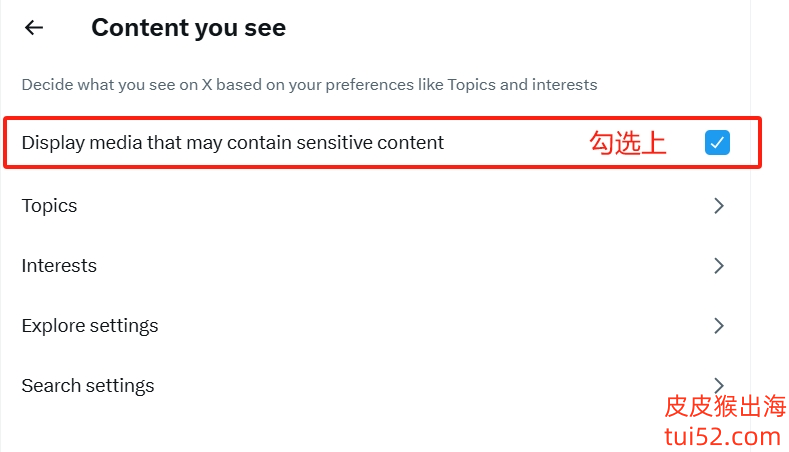Click the red '勾选上' annotation text
The height and width of the screenshot is (452, 789).
click(627, 143)
